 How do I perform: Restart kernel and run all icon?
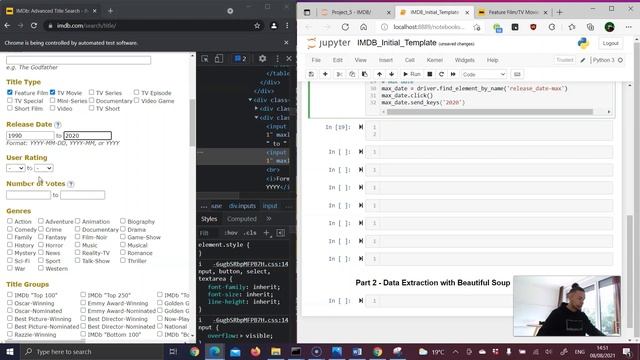(453, 74)
